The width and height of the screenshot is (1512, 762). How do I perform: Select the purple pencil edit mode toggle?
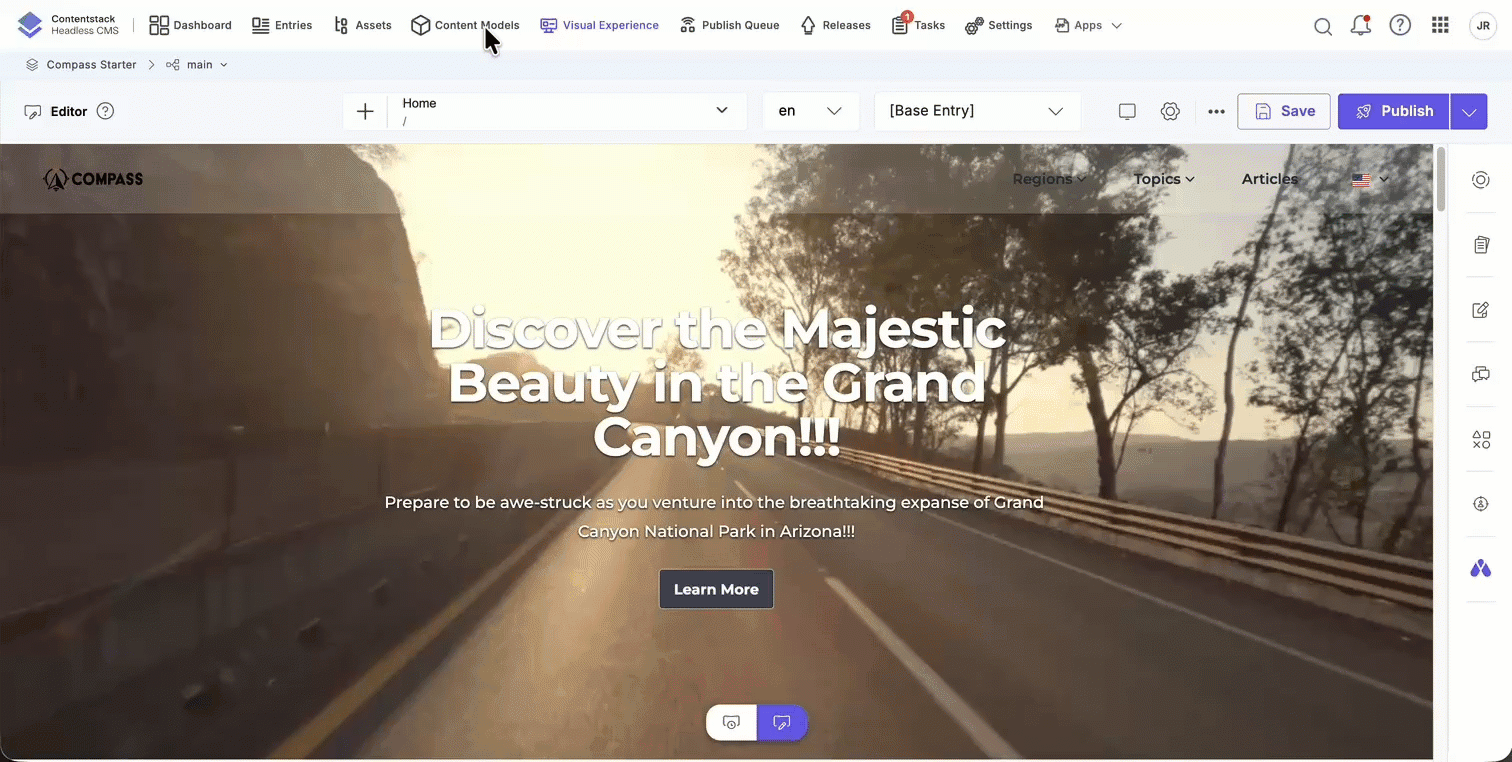coord(782,723)
